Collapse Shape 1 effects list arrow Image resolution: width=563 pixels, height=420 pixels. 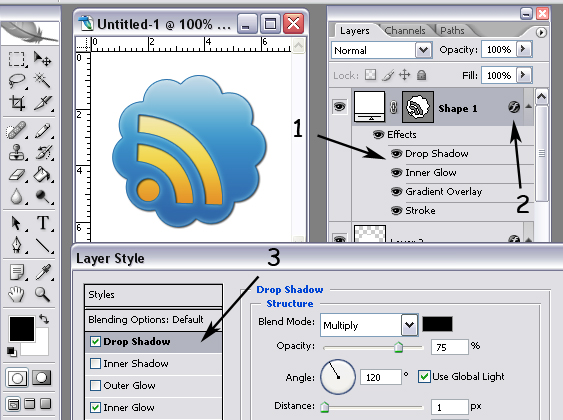tap(528, 106)
